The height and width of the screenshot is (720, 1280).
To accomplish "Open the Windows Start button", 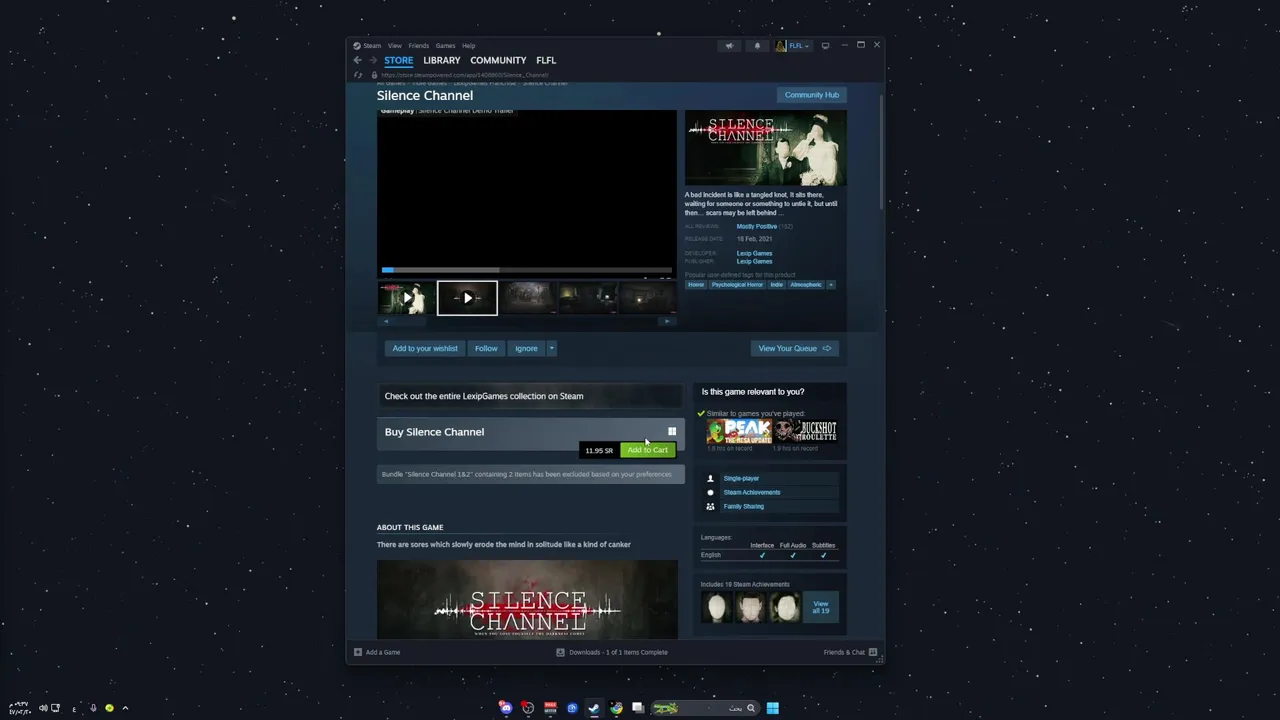I will [x=772, y=708].
